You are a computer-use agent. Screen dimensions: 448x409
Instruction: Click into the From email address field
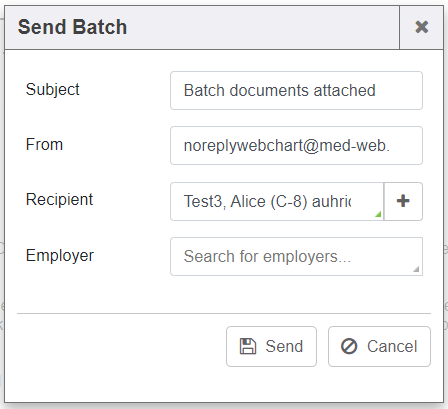[296, 145]
